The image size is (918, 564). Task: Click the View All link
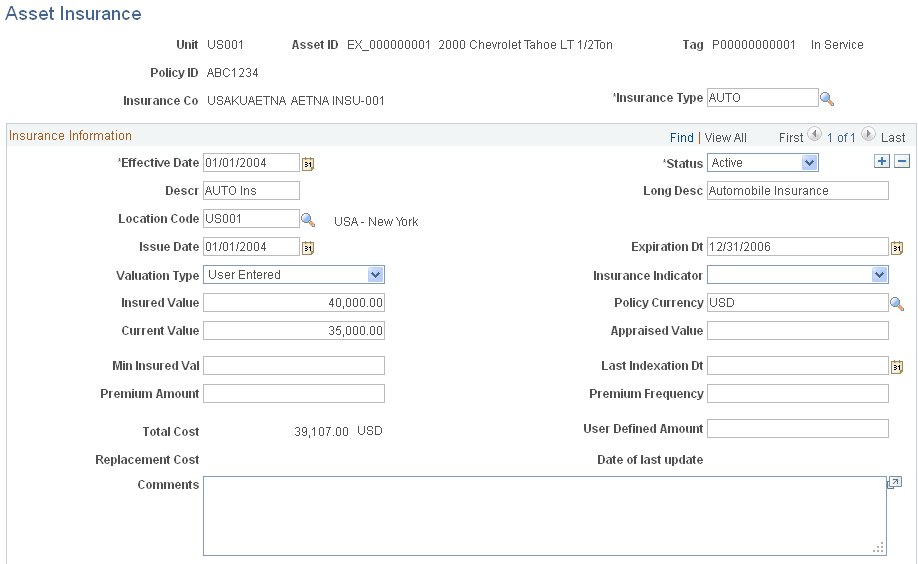(x=725, y=138)
